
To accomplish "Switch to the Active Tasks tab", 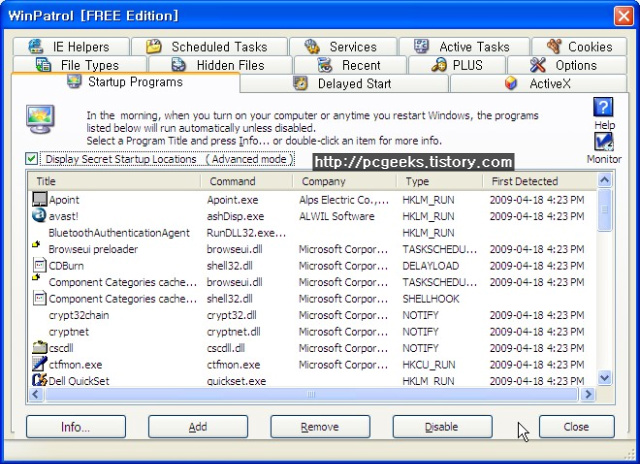I will [464, 47].
